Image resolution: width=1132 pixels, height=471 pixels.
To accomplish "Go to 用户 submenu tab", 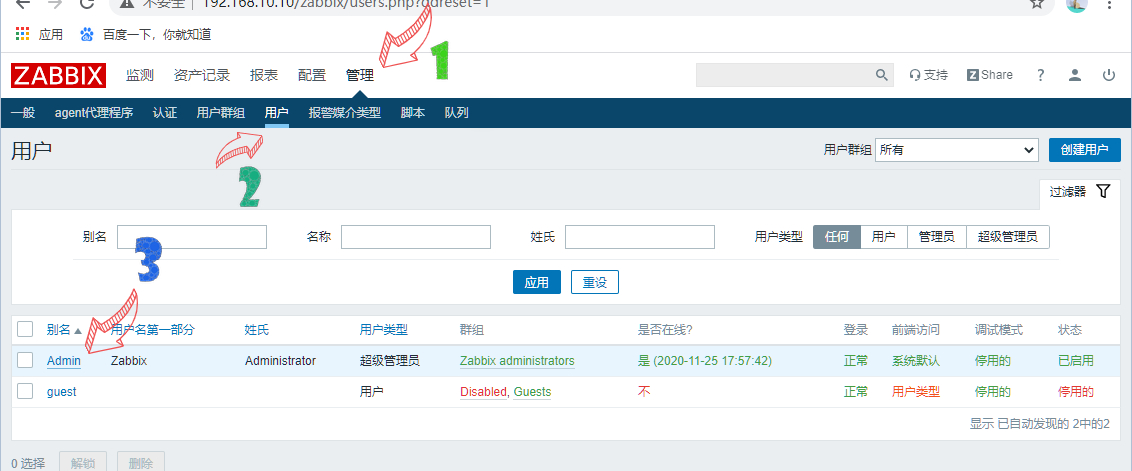I will (x=277, y=113).
